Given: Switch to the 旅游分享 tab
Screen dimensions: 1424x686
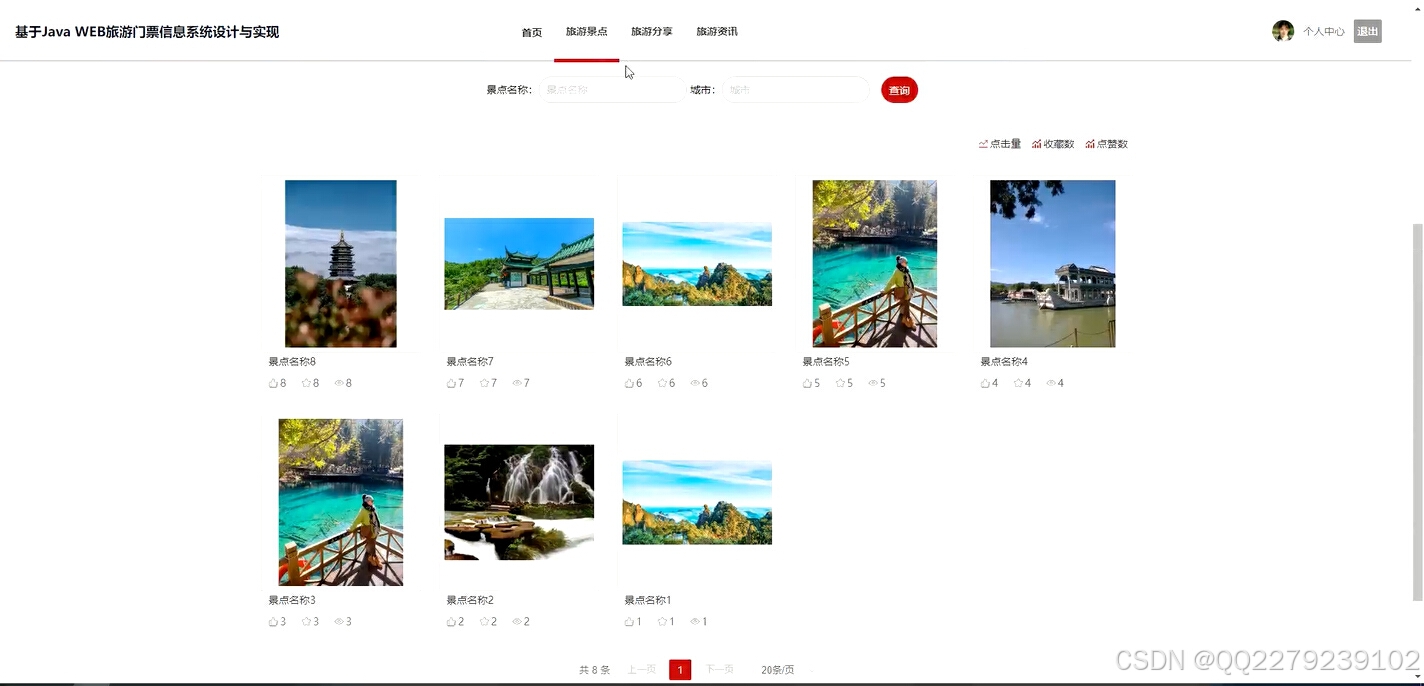Looking at the screenshot, I should point(651,31).
